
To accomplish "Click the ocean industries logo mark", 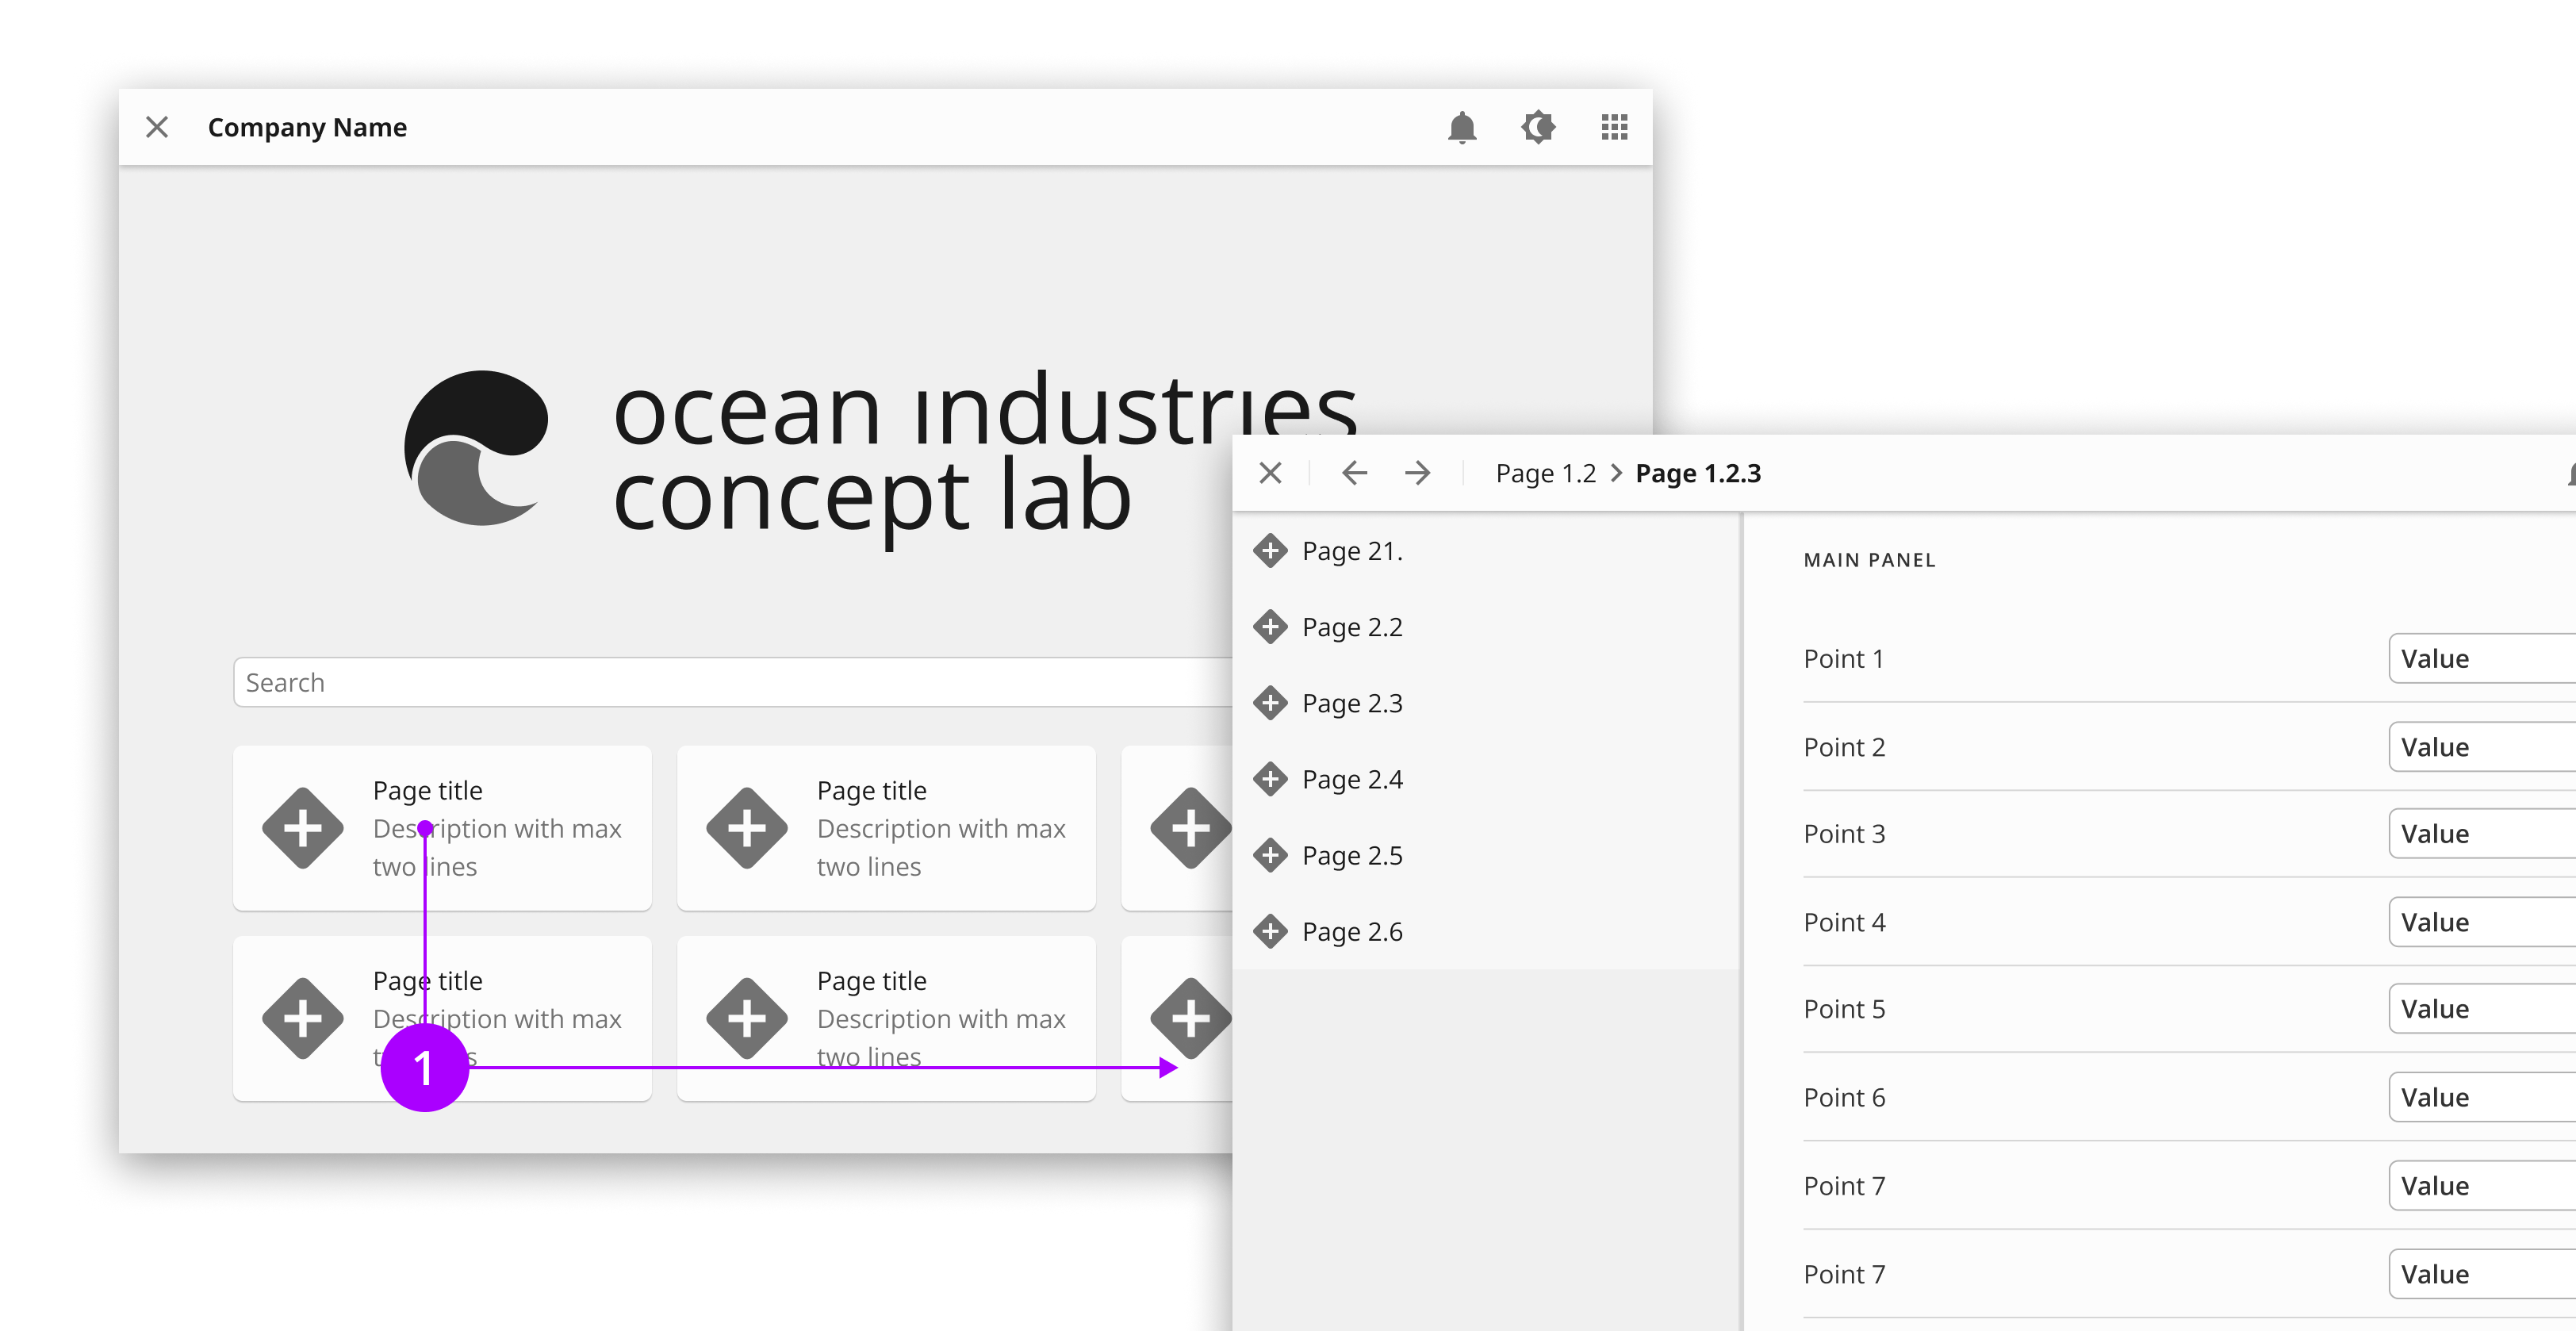I will pyautogui.click(x=476, y=448).
